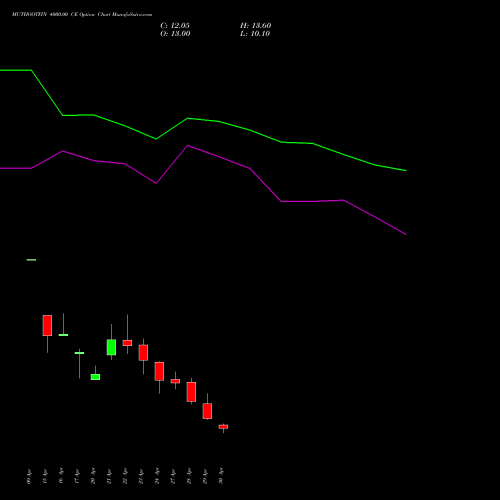Click the small red candle for 27 Apr

click(175, 381)
